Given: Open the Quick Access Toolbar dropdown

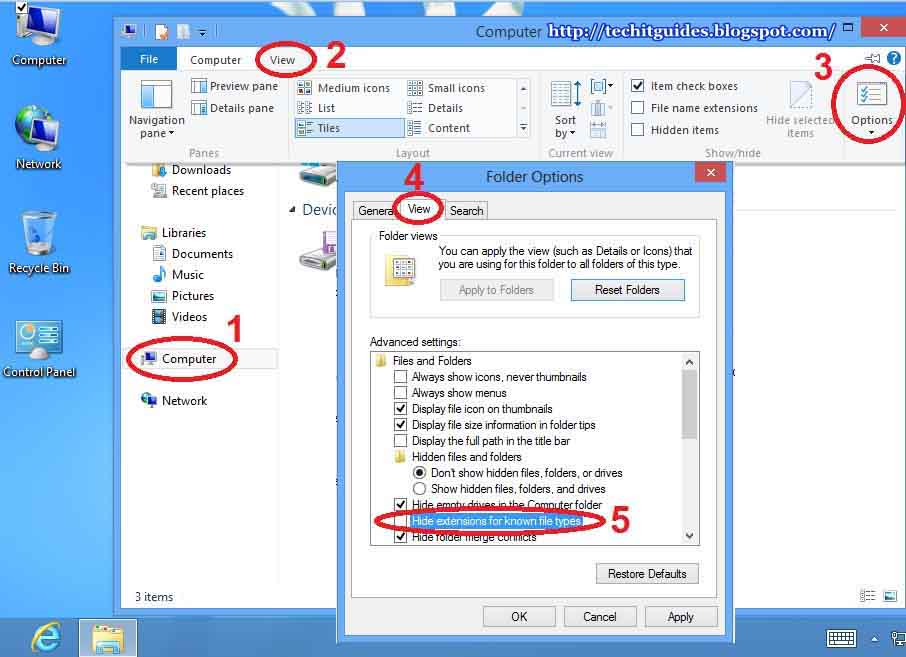Looking at the screenshot, I should (201, 31).
